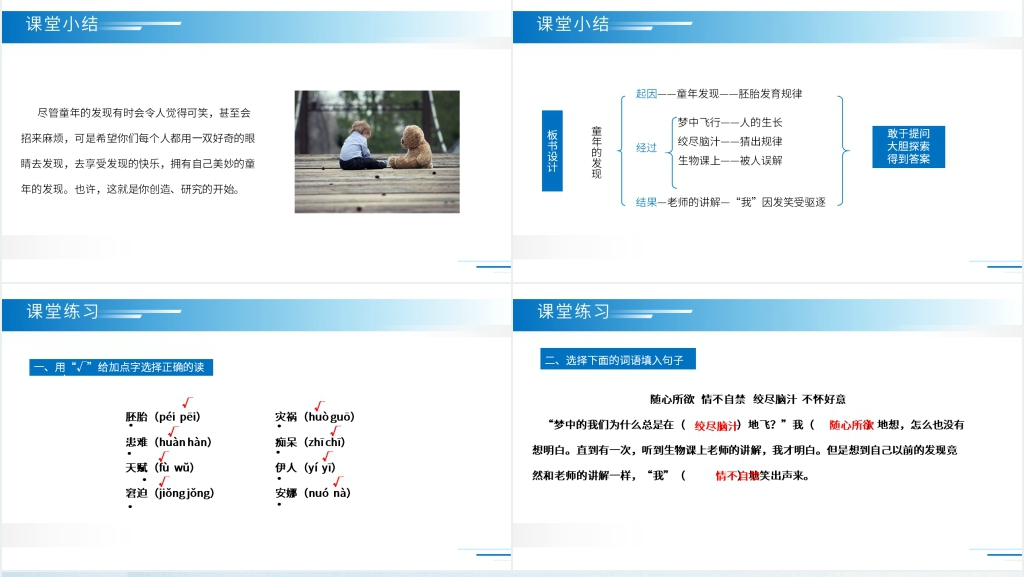Image resolution: width=1024 pixels, height=577 pixels.
Task: Click the red check mark above 窘迫 pinyin
Action: click(x=164, y=482)
